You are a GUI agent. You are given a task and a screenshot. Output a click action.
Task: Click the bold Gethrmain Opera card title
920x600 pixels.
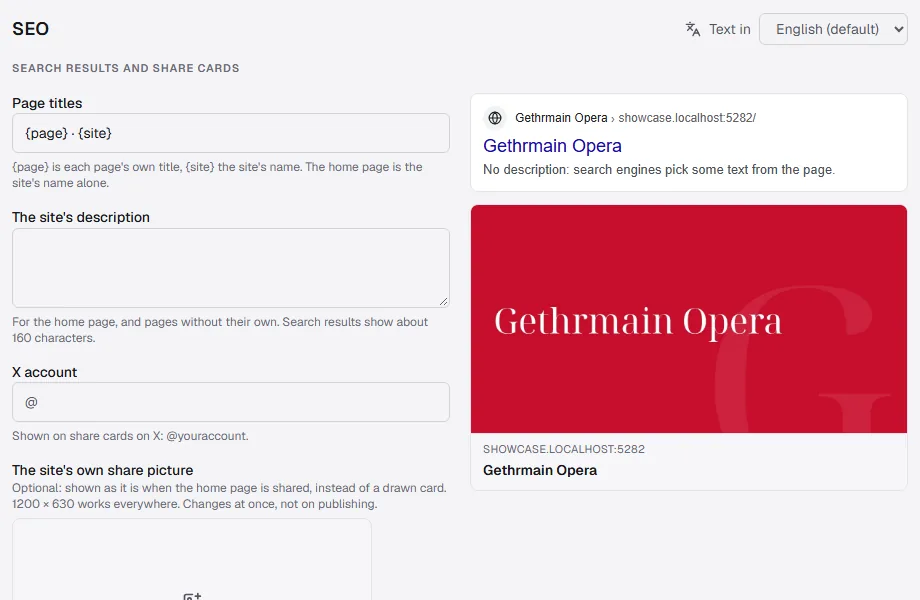tap(540, 470)
